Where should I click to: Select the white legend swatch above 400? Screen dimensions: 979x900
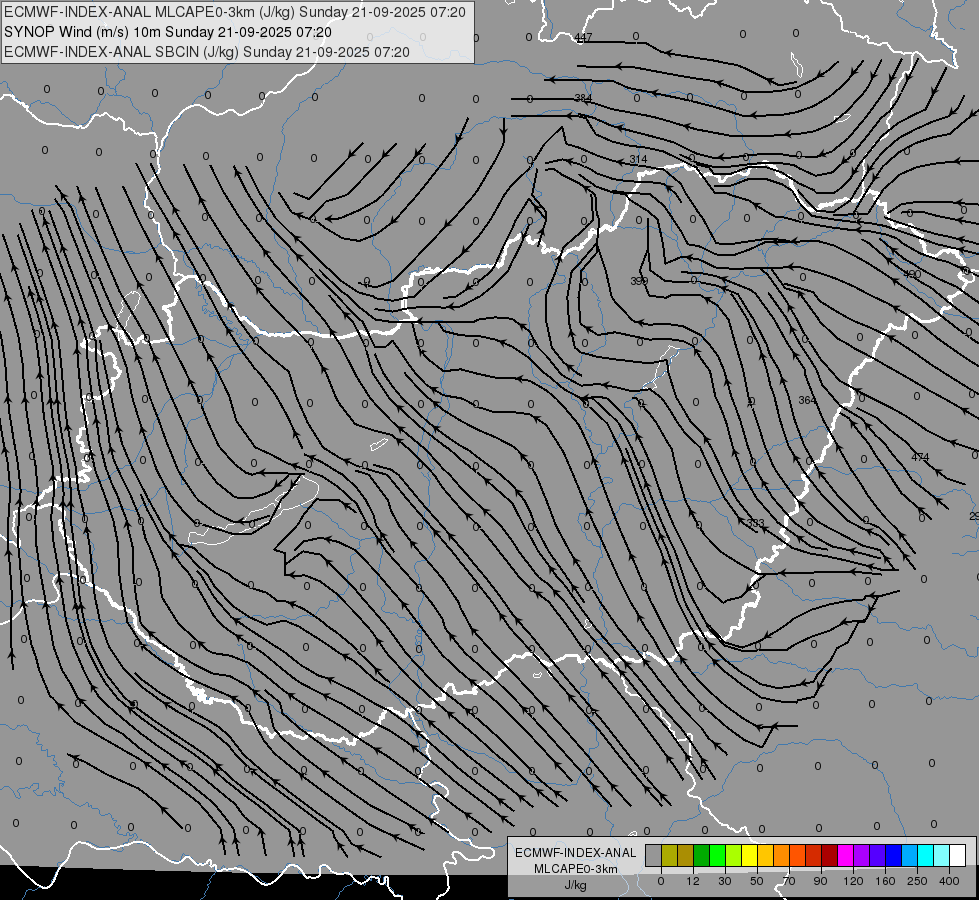tap(958, 855)
